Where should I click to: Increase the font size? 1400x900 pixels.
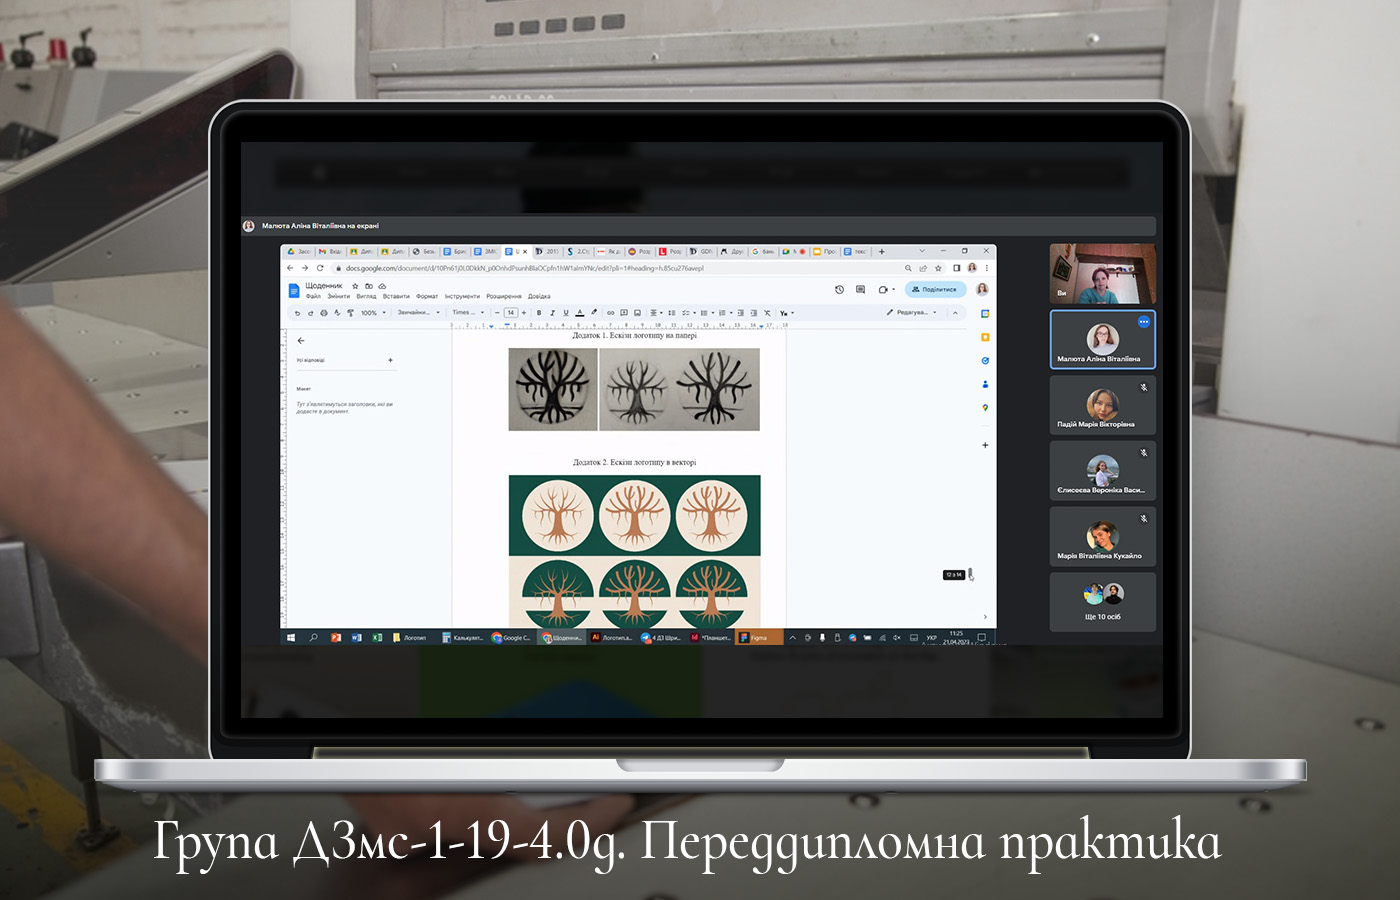pos(524,313)
